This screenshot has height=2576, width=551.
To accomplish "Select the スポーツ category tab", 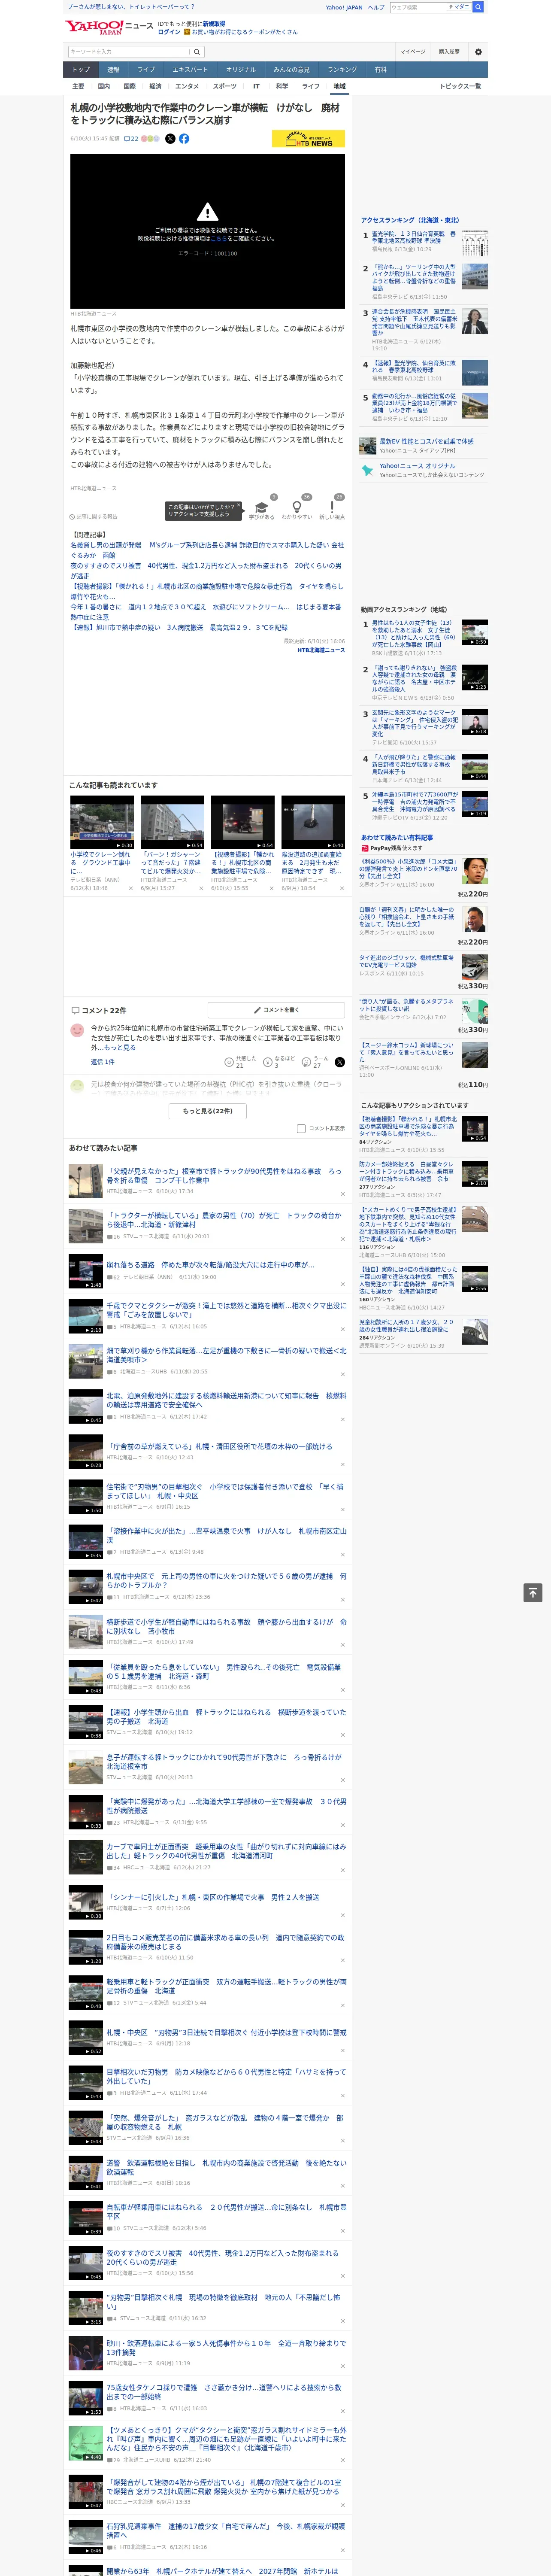I will coord(225,87).
